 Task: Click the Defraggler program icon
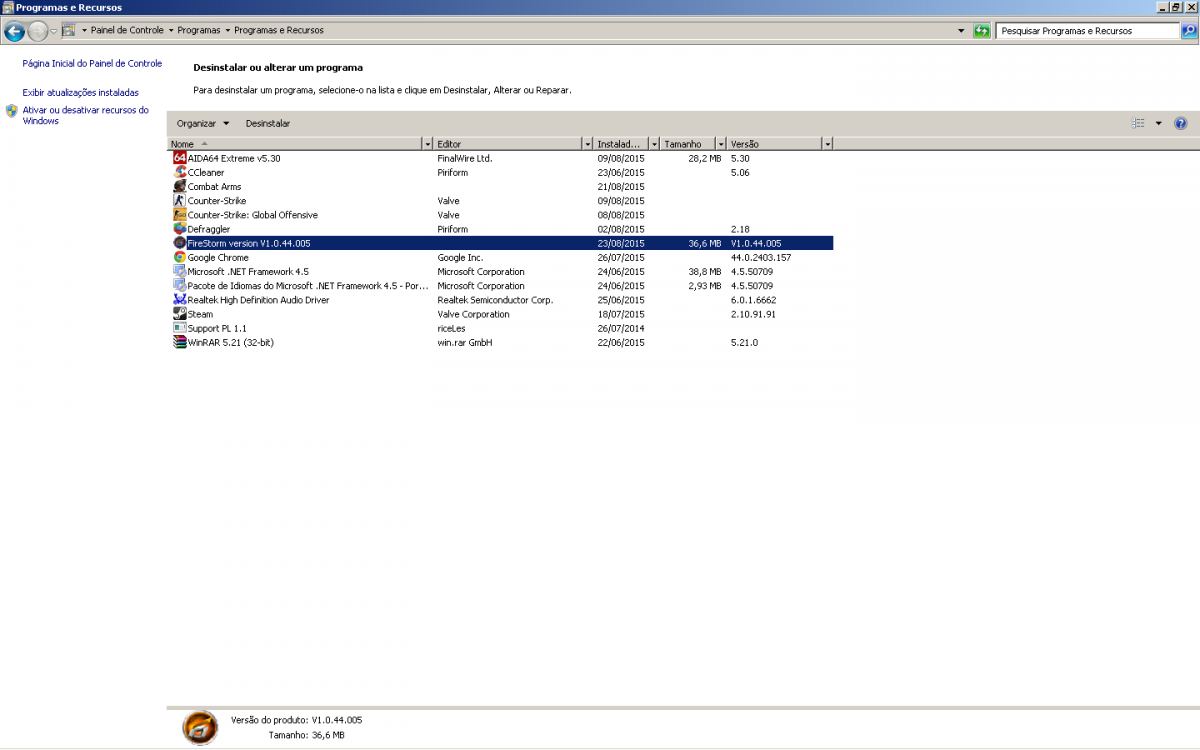180,229
